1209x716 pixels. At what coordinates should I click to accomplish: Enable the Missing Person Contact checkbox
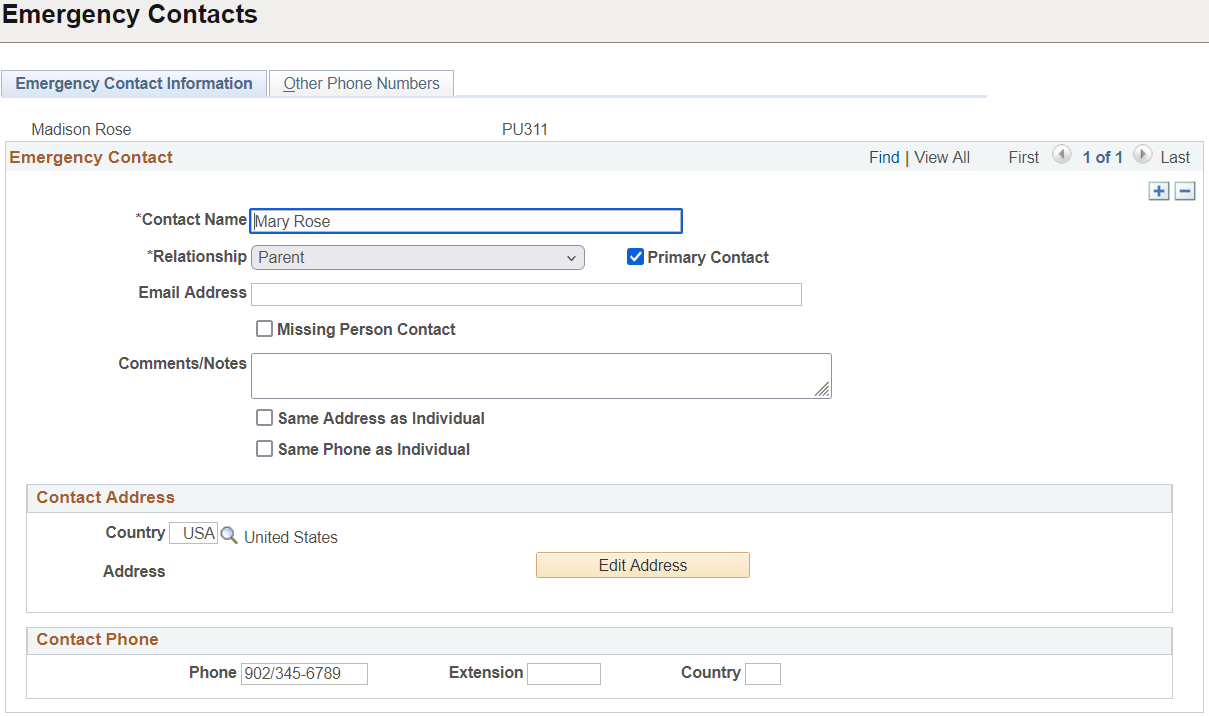[x=265, y=329]
